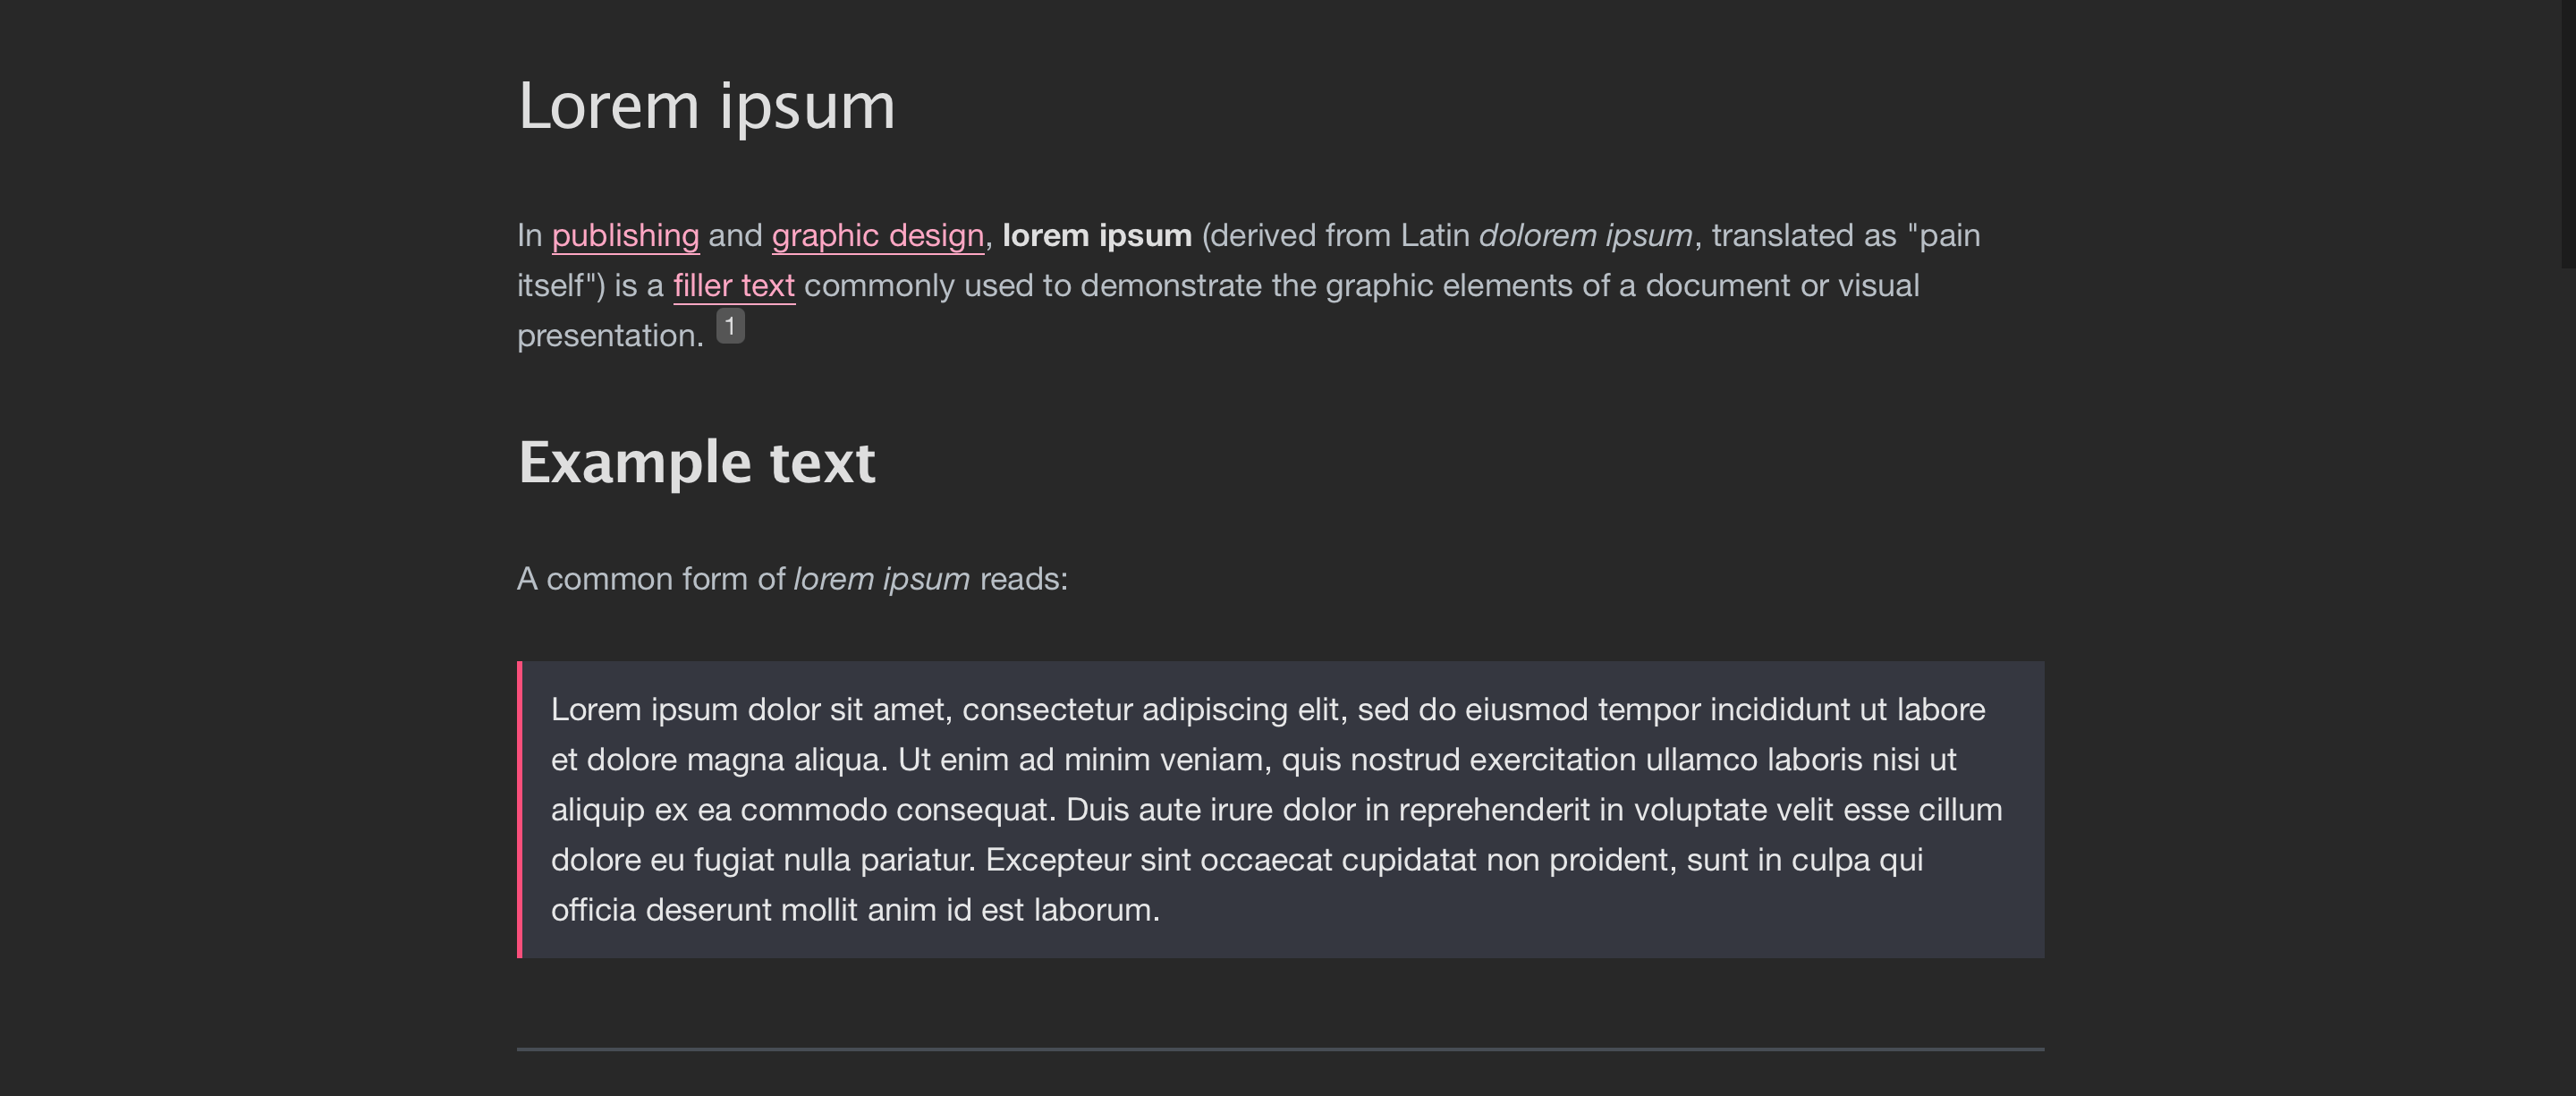Click the pink blockquote left border
Screen dimensions: 2576x1096
click(520, 809)
